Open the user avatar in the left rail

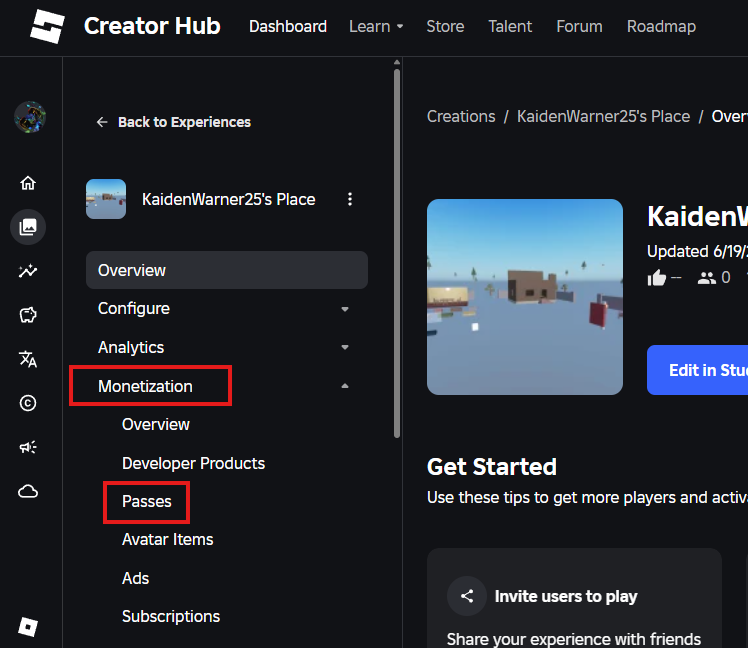point(29,117)
